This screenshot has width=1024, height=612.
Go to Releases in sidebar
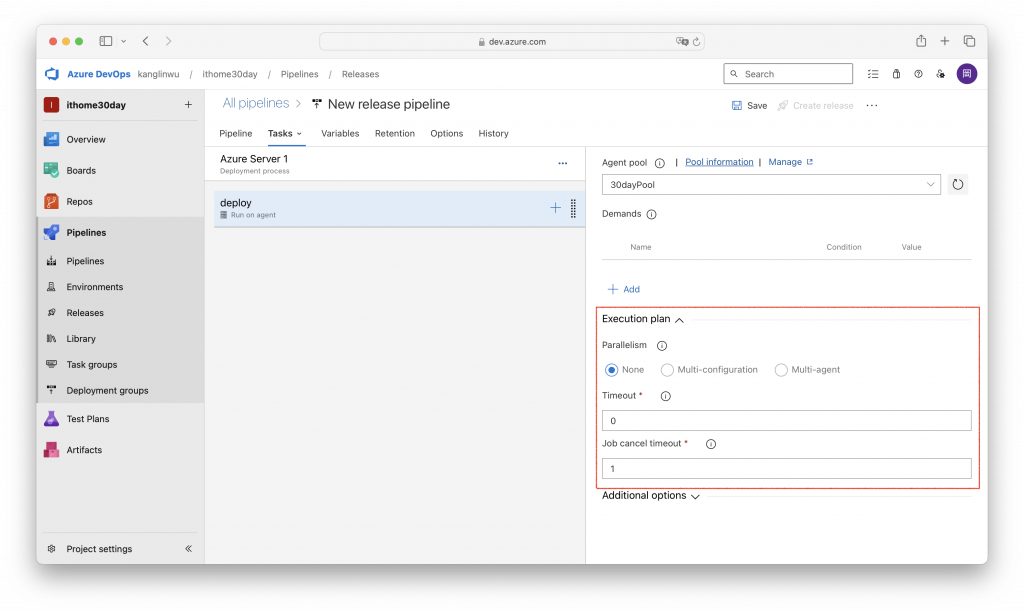pyautogui.click(x=85, y=313)
